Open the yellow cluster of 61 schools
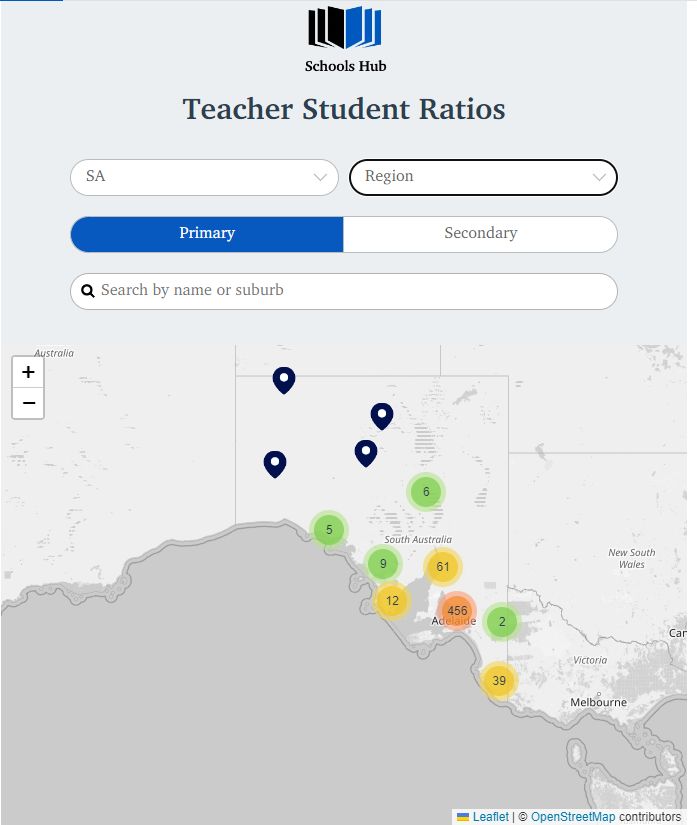 click(x=442, y=567)
